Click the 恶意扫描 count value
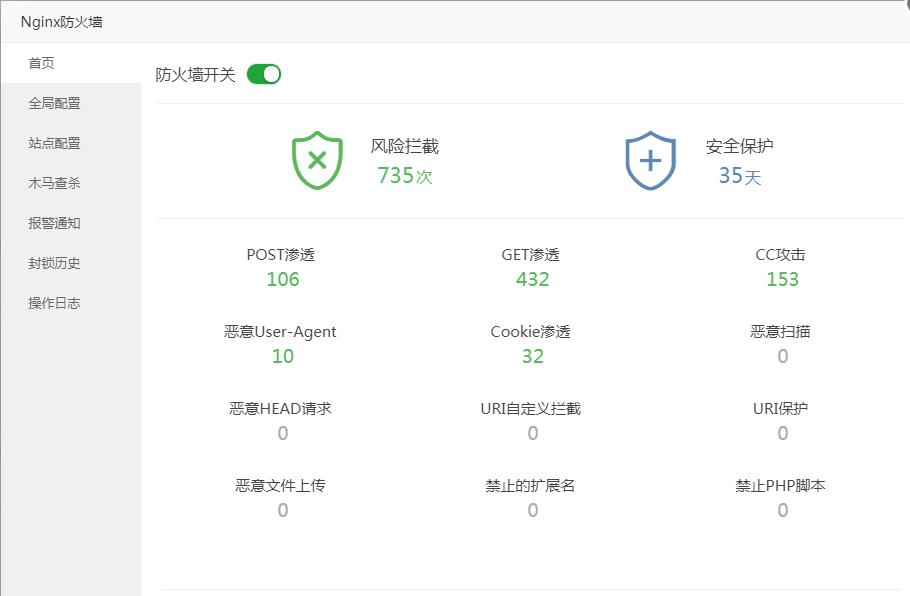The image size is (910, 596). pos(782,356)
